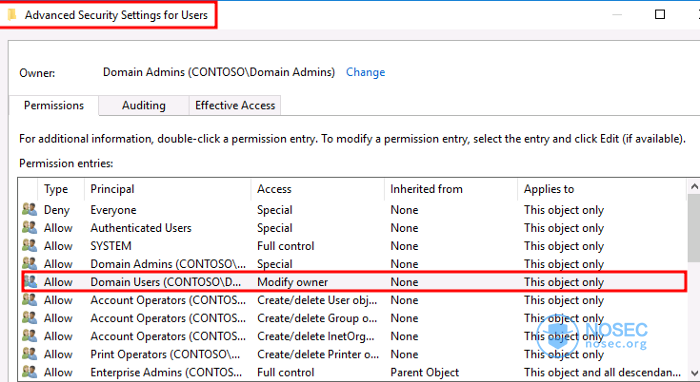
Task: Sort entries by Principal column header
Action: point(167,189)
